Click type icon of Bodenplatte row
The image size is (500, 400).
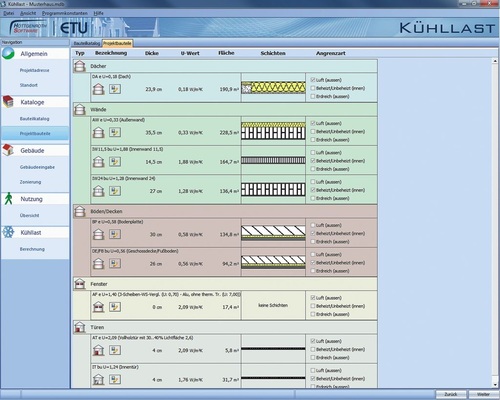pos(98,234)
